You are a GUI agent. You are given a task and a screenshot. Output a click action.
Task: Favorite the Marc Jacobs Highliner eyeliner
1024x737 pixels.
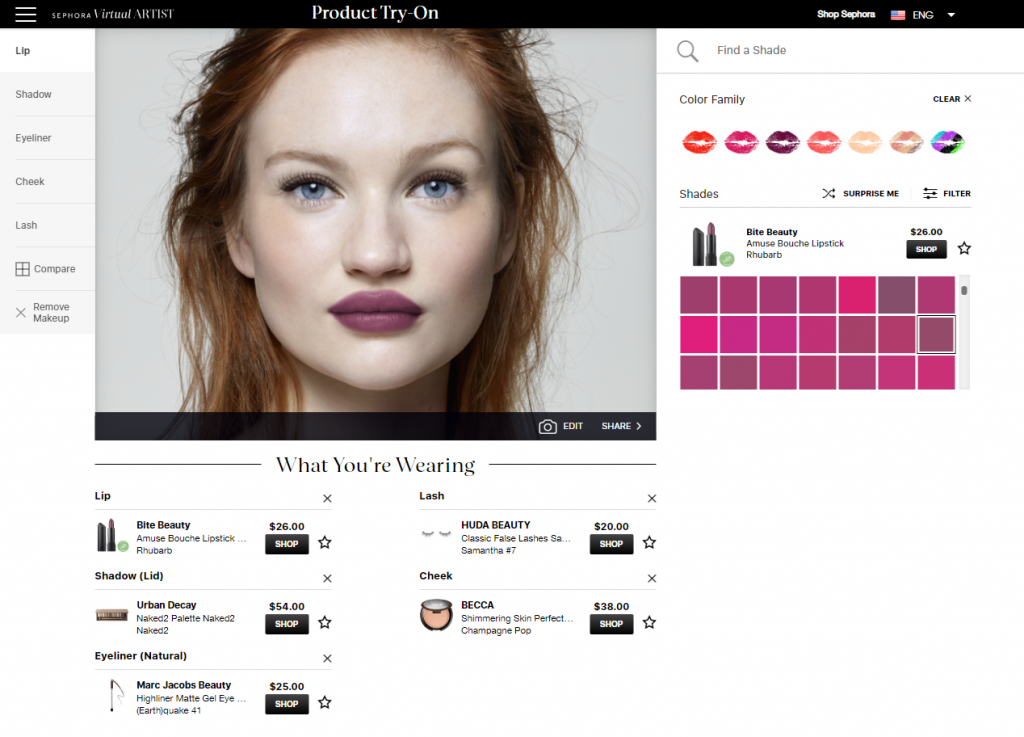coord(325,702)
